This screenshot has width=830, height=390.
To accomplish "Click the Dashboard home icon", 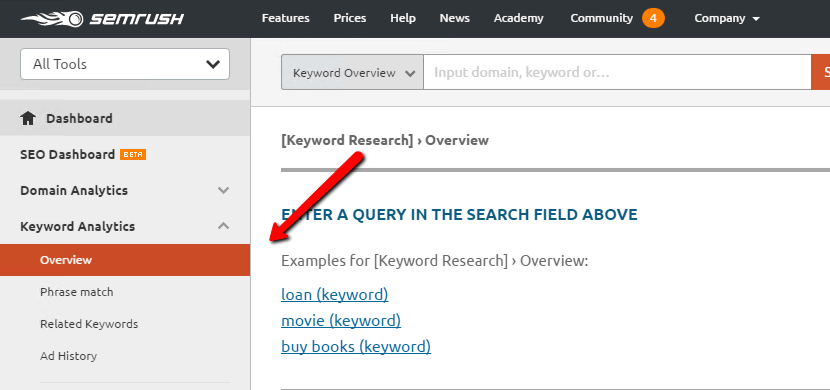I will click(28, 119).
